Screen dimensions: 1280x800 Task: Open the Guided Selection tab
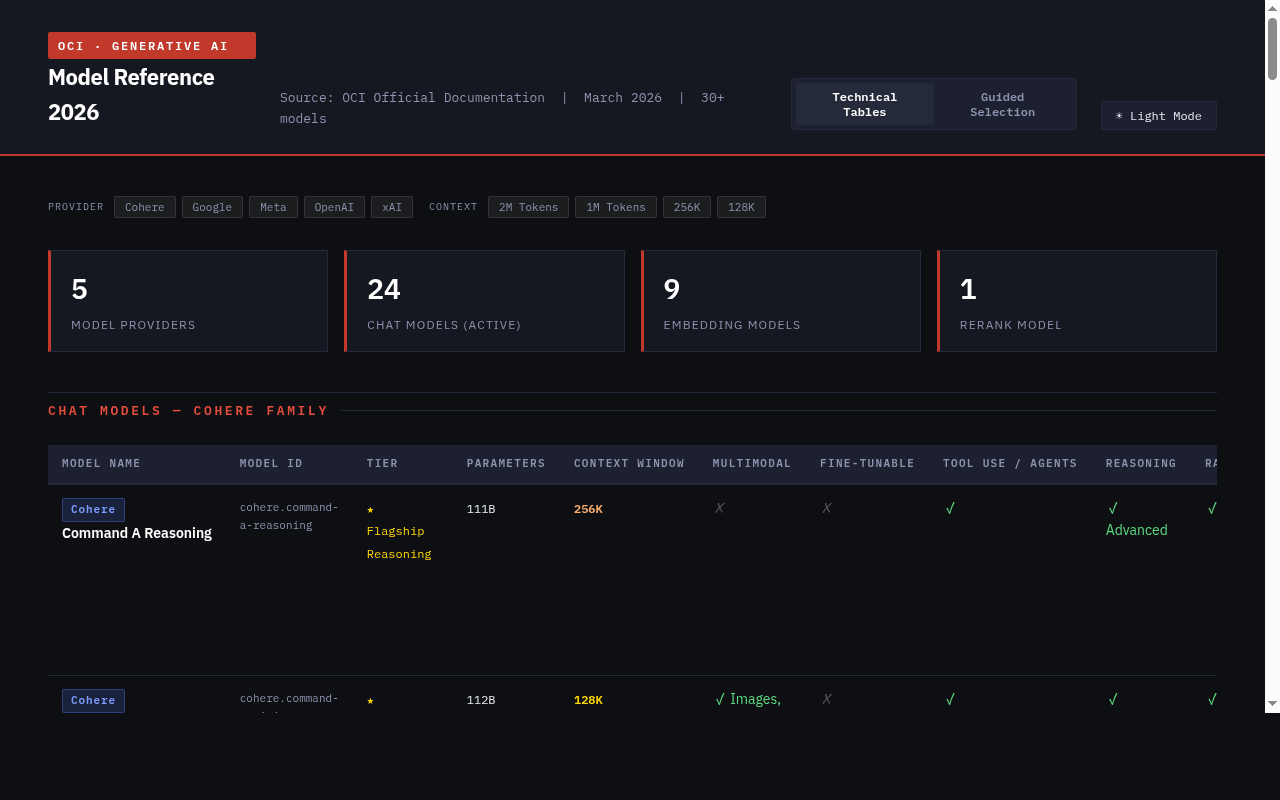1002,105
